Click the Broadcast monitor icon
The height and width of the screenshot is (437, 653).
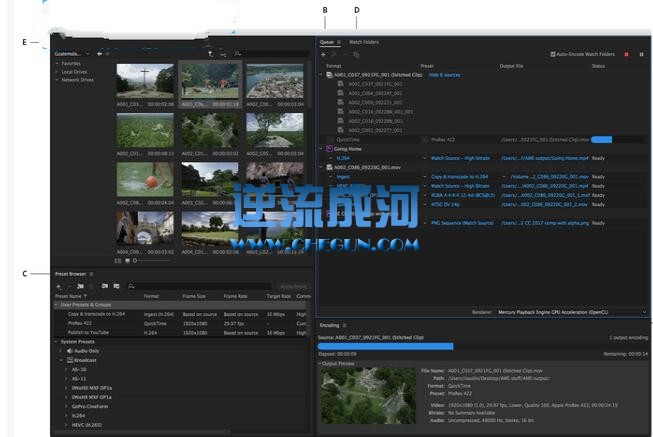pyautogui.click(x=70, y=360)
